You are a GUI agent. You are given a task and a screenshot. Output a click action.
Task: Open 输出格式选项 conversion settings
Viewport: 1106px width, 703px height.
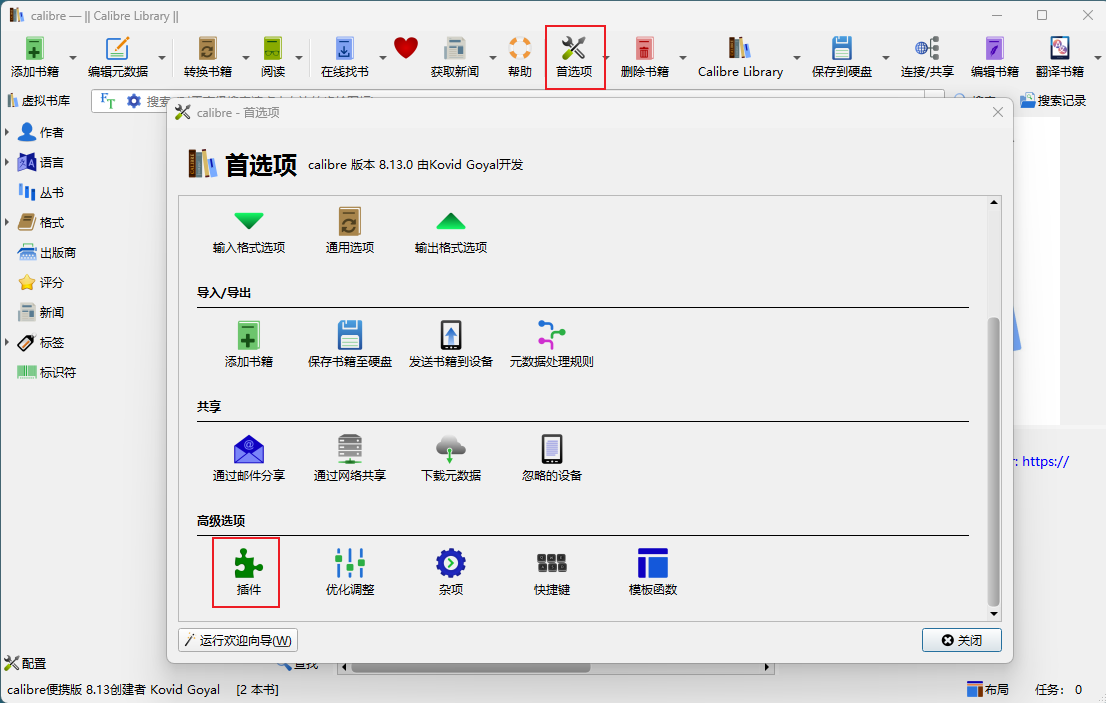(x=450, y=230)
